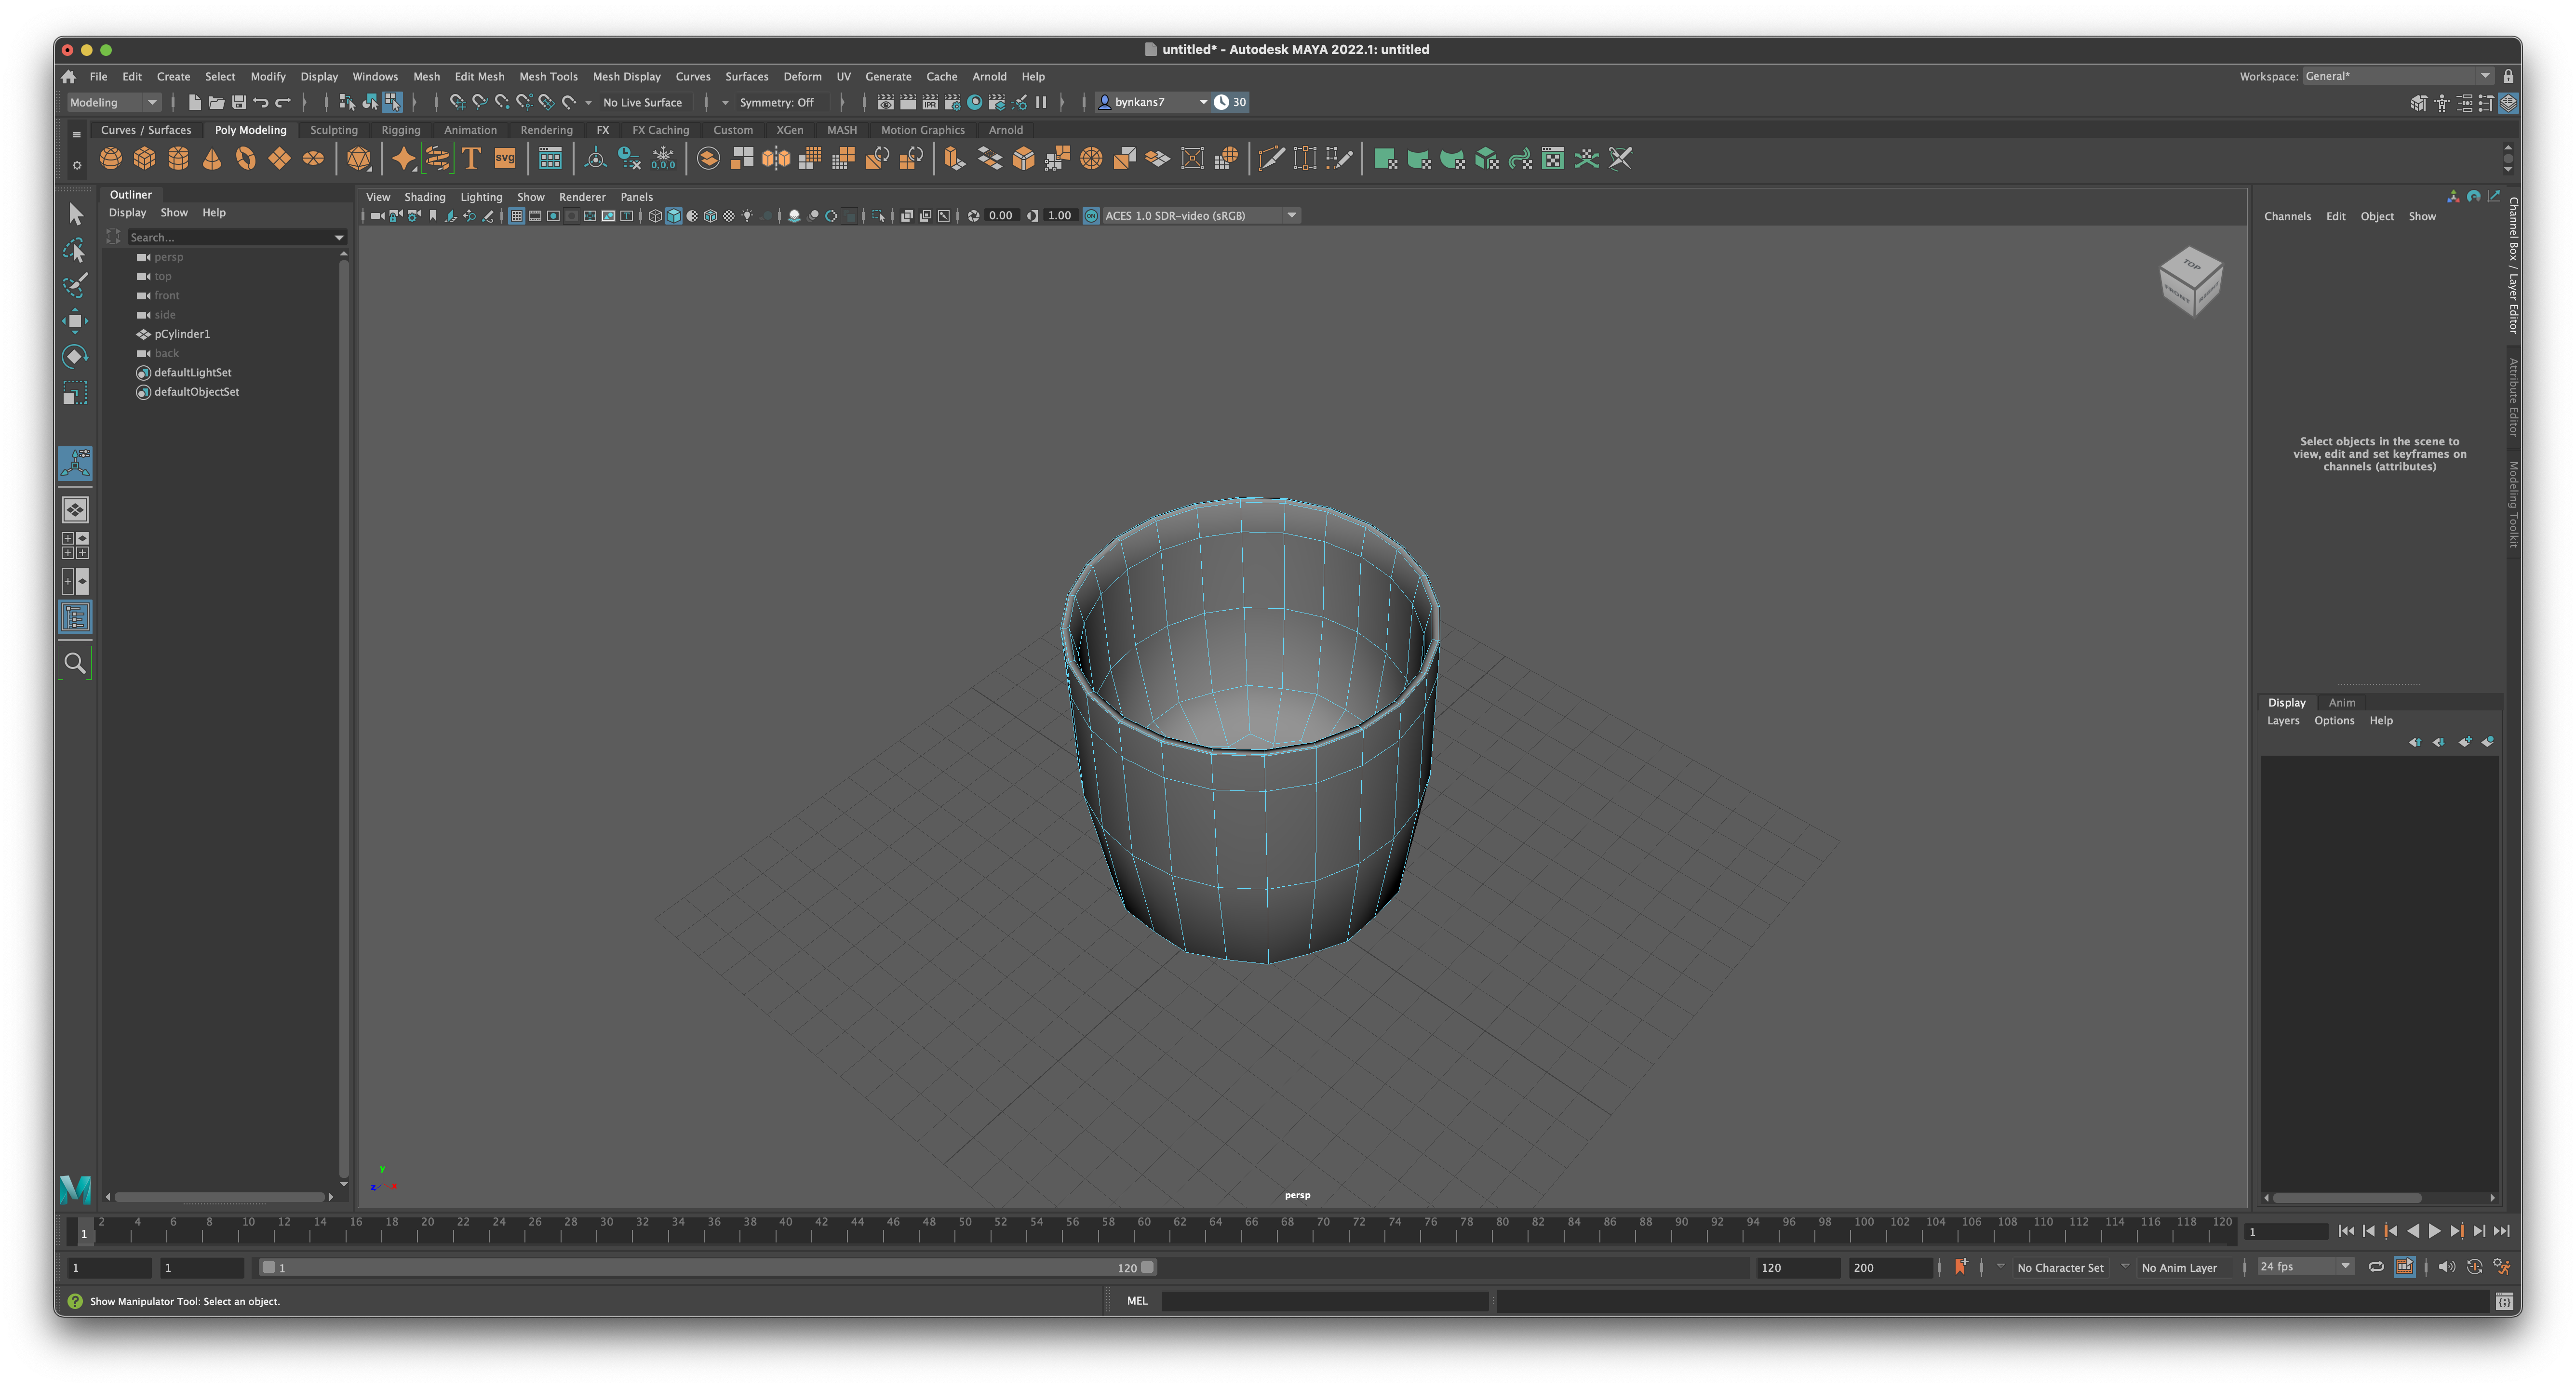Select defaultLightSet in the Outliner
2576x1388 pixels.
point(193,373)
